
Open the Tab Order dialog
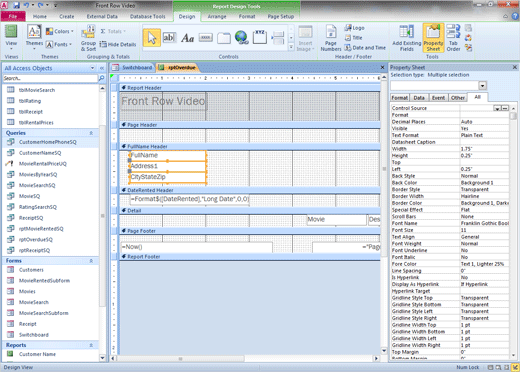pyautogui.click(x=453, y=38)
